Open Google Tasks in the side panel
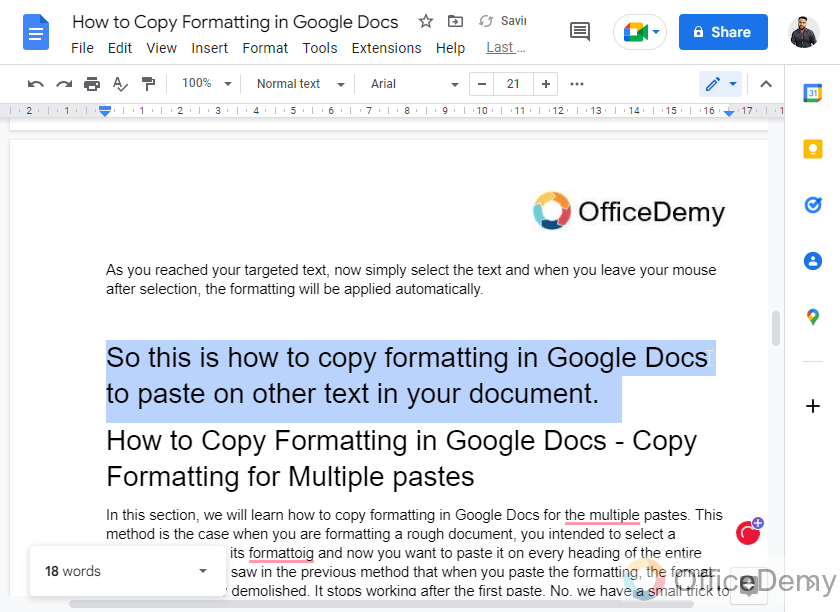Viewport: 840px width, 612px height. point(812,204)
